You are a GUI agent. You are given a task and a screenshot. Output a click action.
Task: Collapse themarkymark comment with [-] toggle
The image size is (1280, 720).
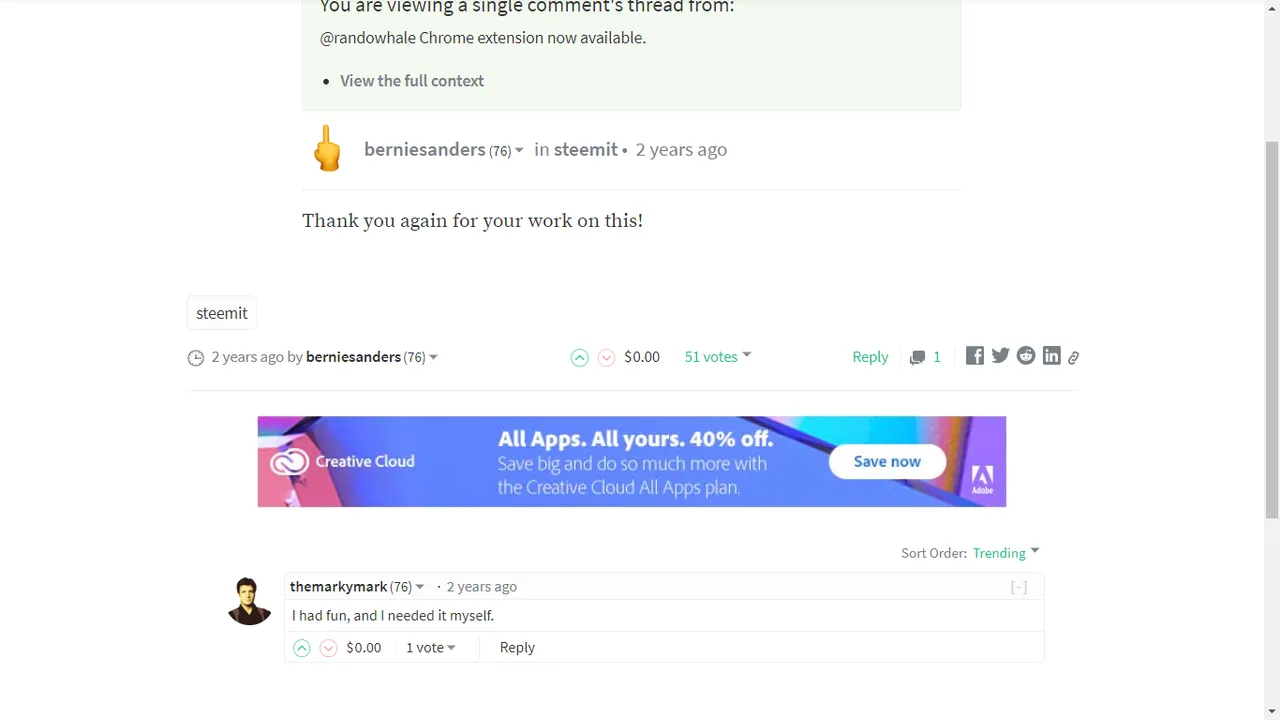click(x=1019, y=587)
